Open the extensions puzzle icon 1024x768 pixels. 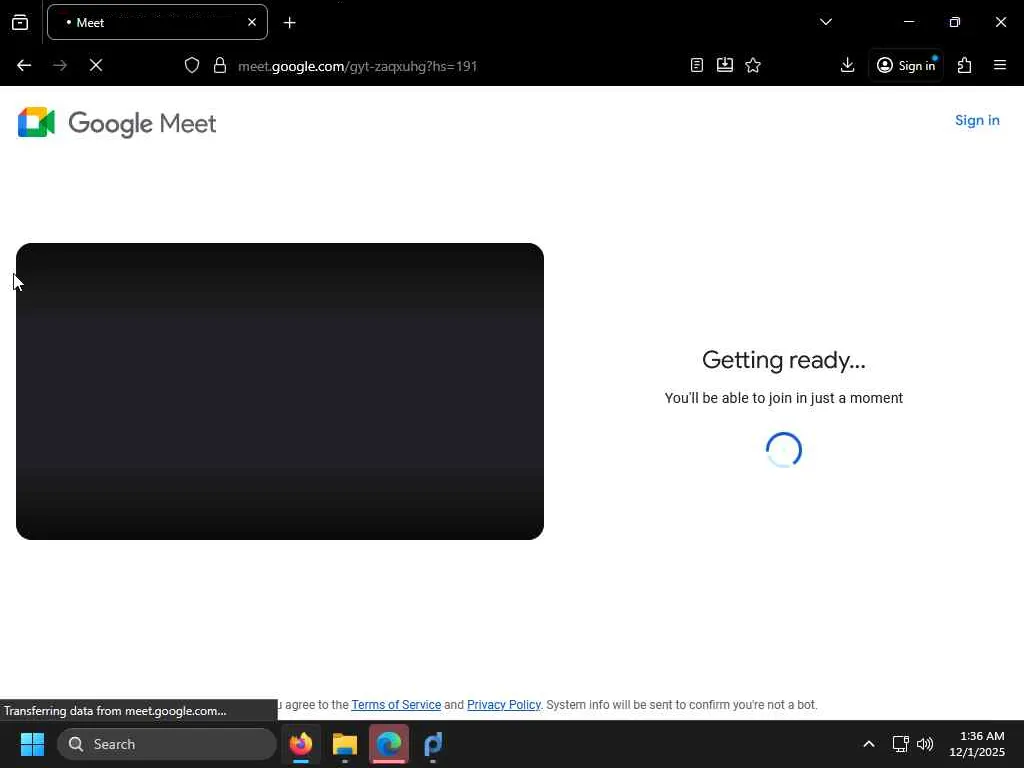point(965,65)
